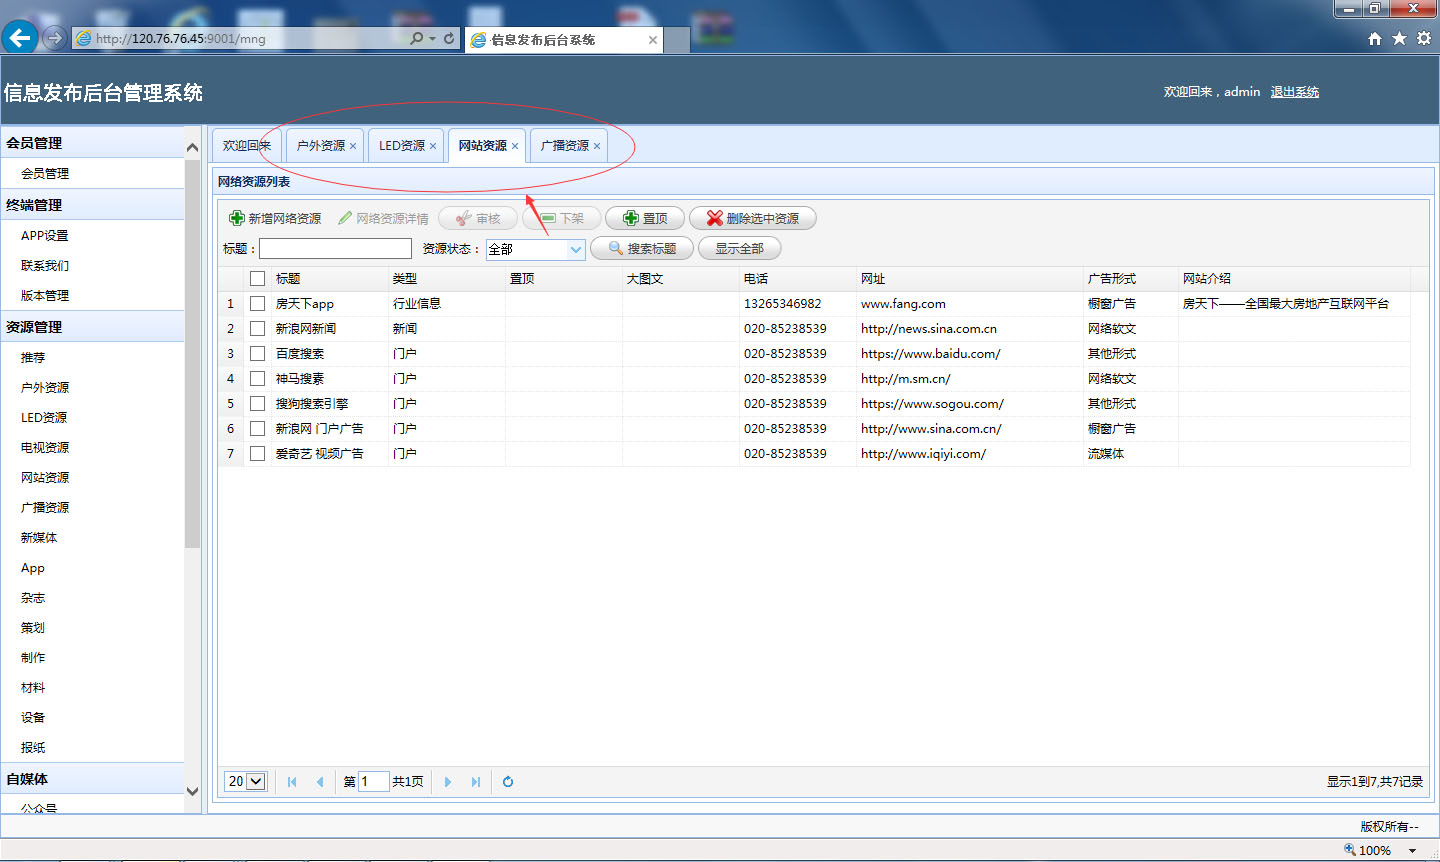Click the 删除选中资源 delete button
Screen dimensions: 1440x862
(x=753, y=218)
